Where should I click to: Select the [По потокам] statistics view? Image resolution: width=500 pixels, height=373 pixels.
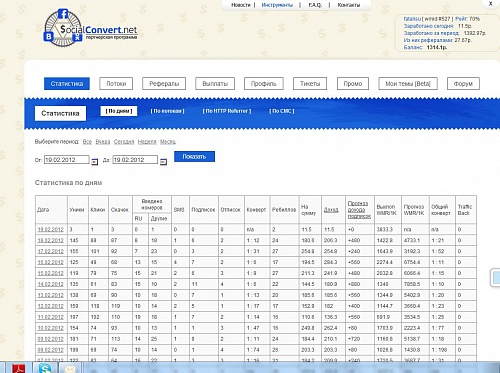(167, 111)
